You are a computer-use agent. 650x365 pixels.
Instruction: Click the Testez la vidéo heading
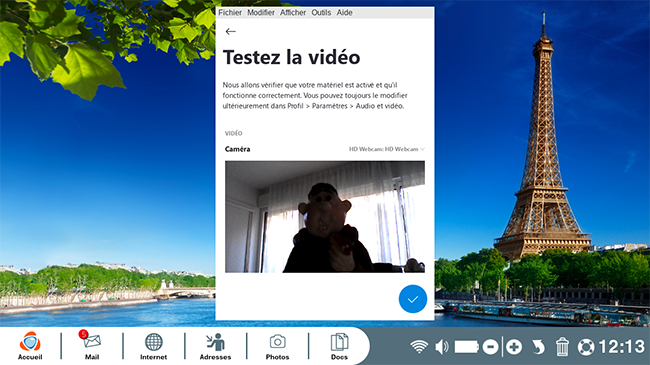pyautogui.click(x=291, y=57)
